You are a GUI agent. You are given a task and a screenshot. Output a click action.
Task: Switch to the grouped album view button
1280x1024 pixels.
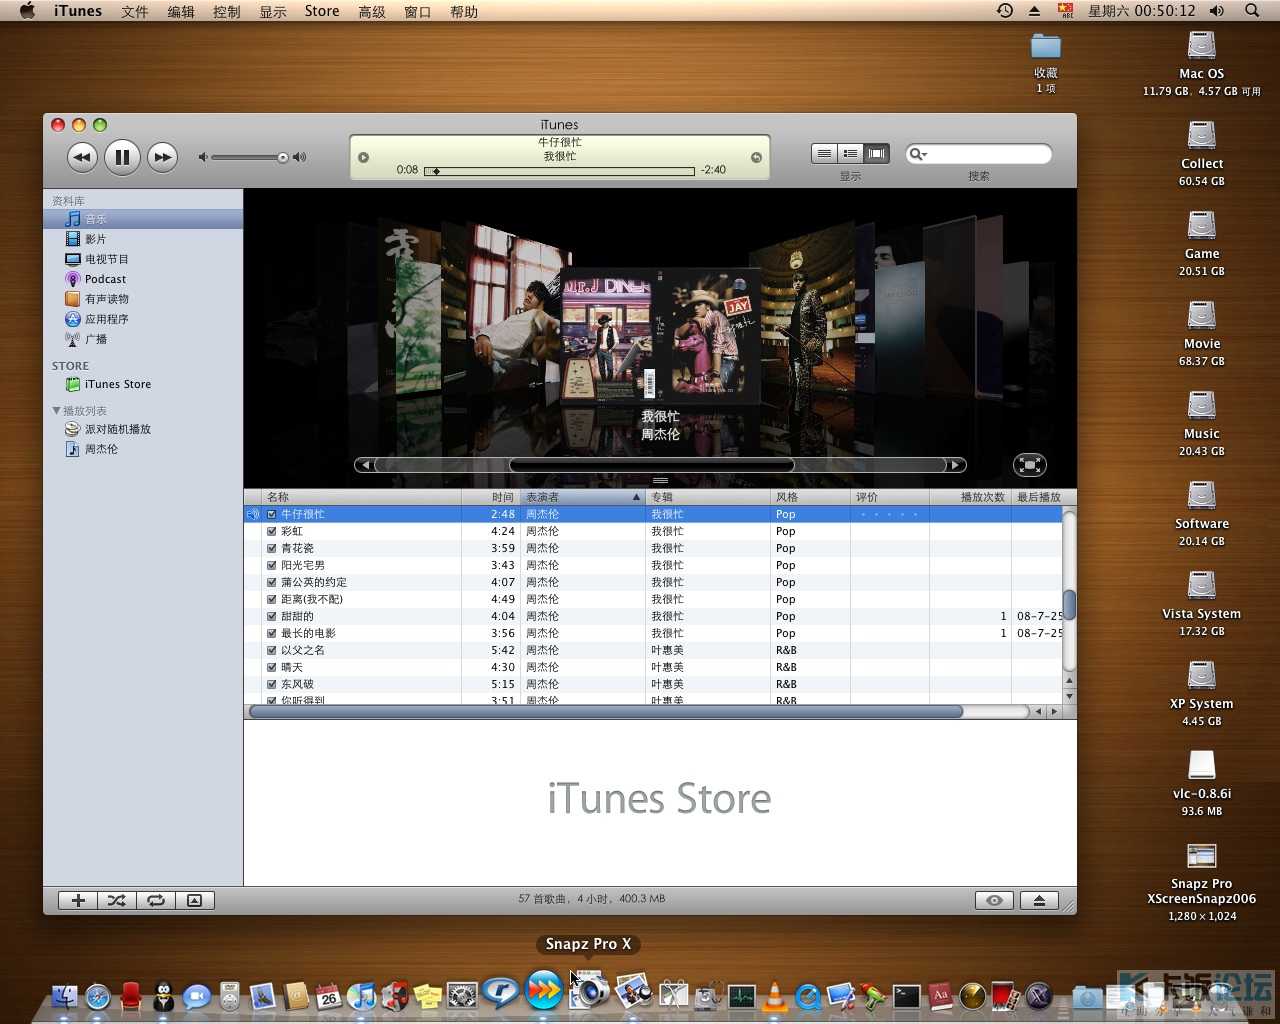[850, 153]
